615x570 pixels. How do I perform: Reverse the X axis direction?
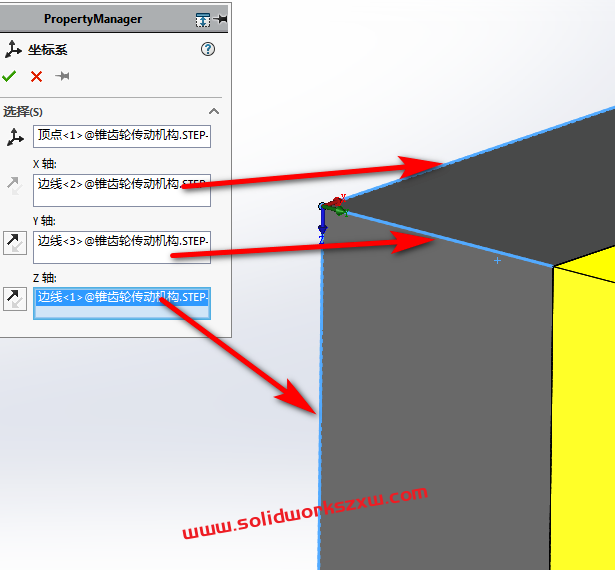15,186
